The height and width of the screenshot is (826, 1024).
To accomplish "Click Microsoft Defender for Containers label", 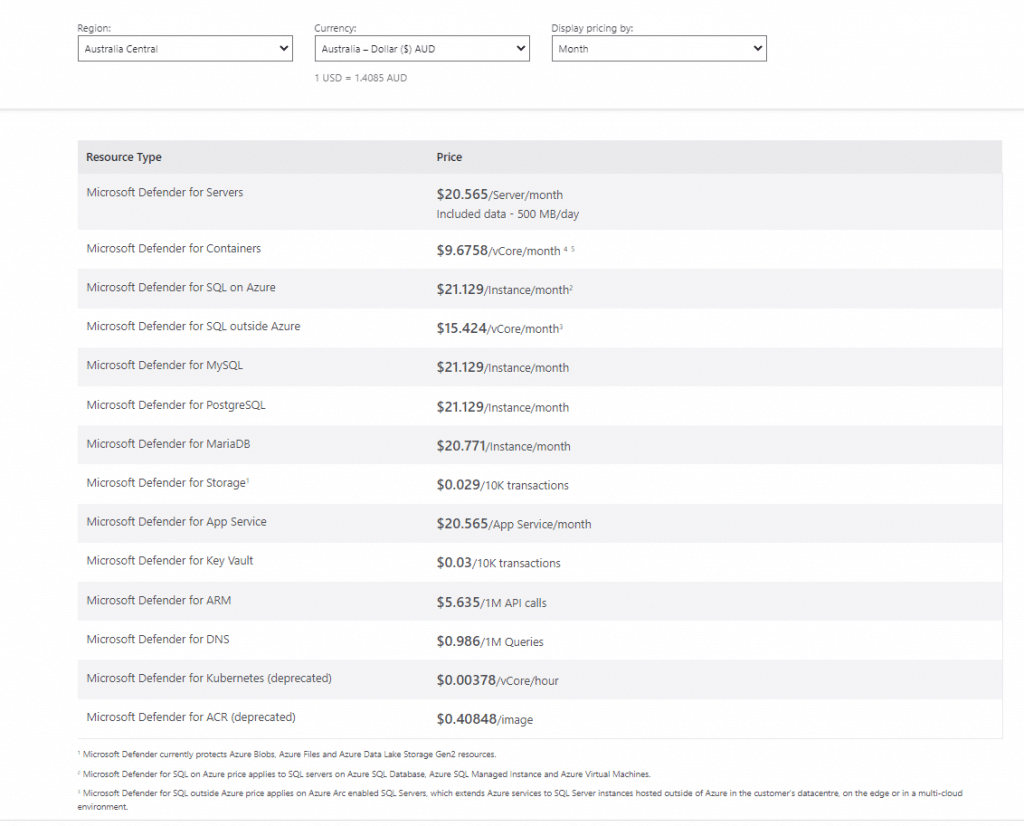I will pos(174,248).
